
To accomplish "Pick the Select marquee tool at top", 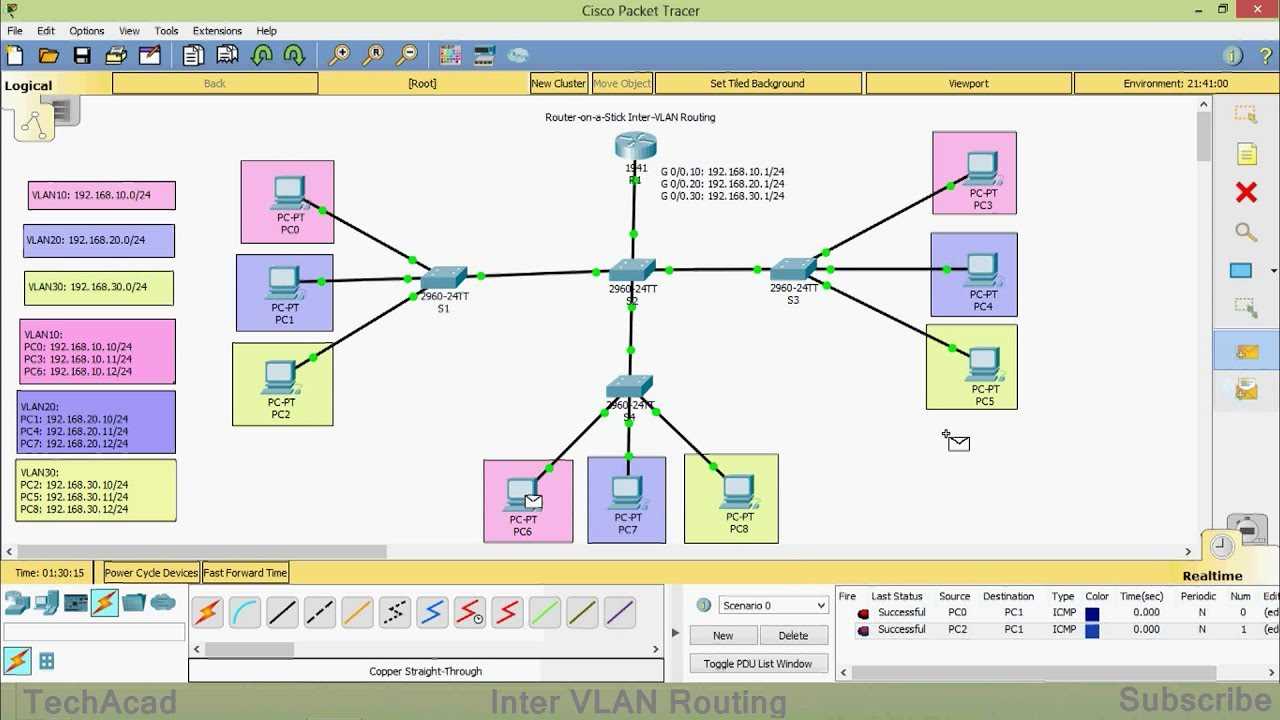I will click(x=1246, y=114).
